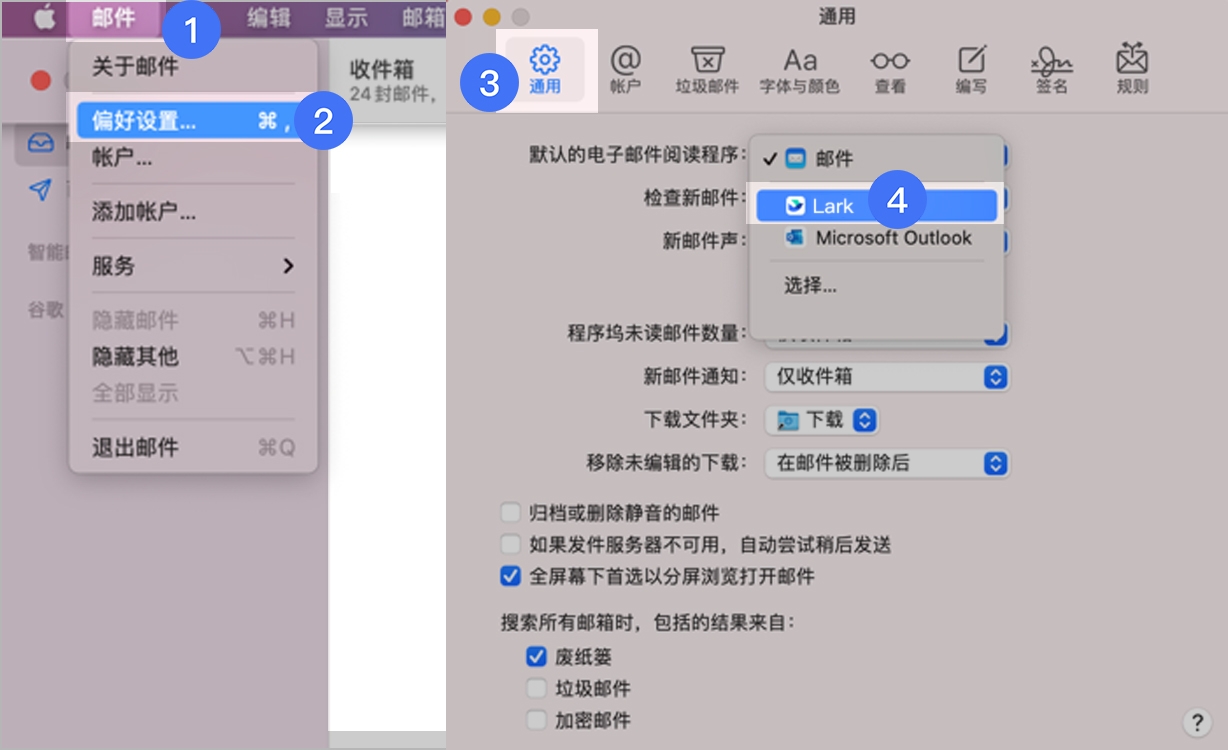
Task: Toggle 归档或删除静音的邮件 checkbox
Action: [x=511, y=513]
